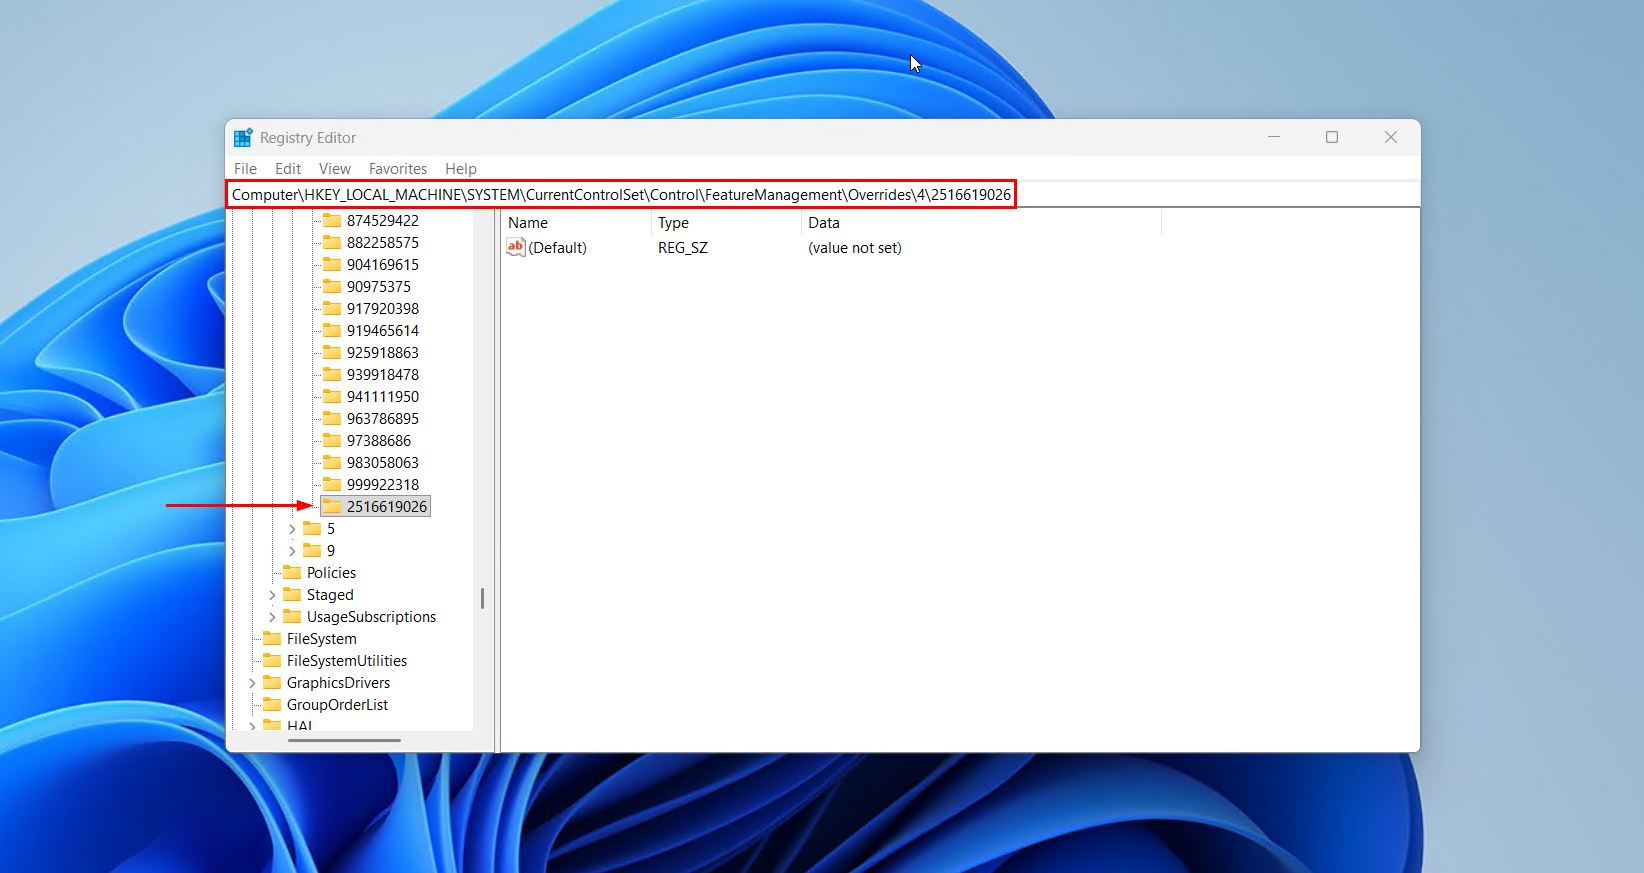Expand the HAL key
Image resolution: width=1644 pixels, height=873 pixels.
[x=252, y=726]
